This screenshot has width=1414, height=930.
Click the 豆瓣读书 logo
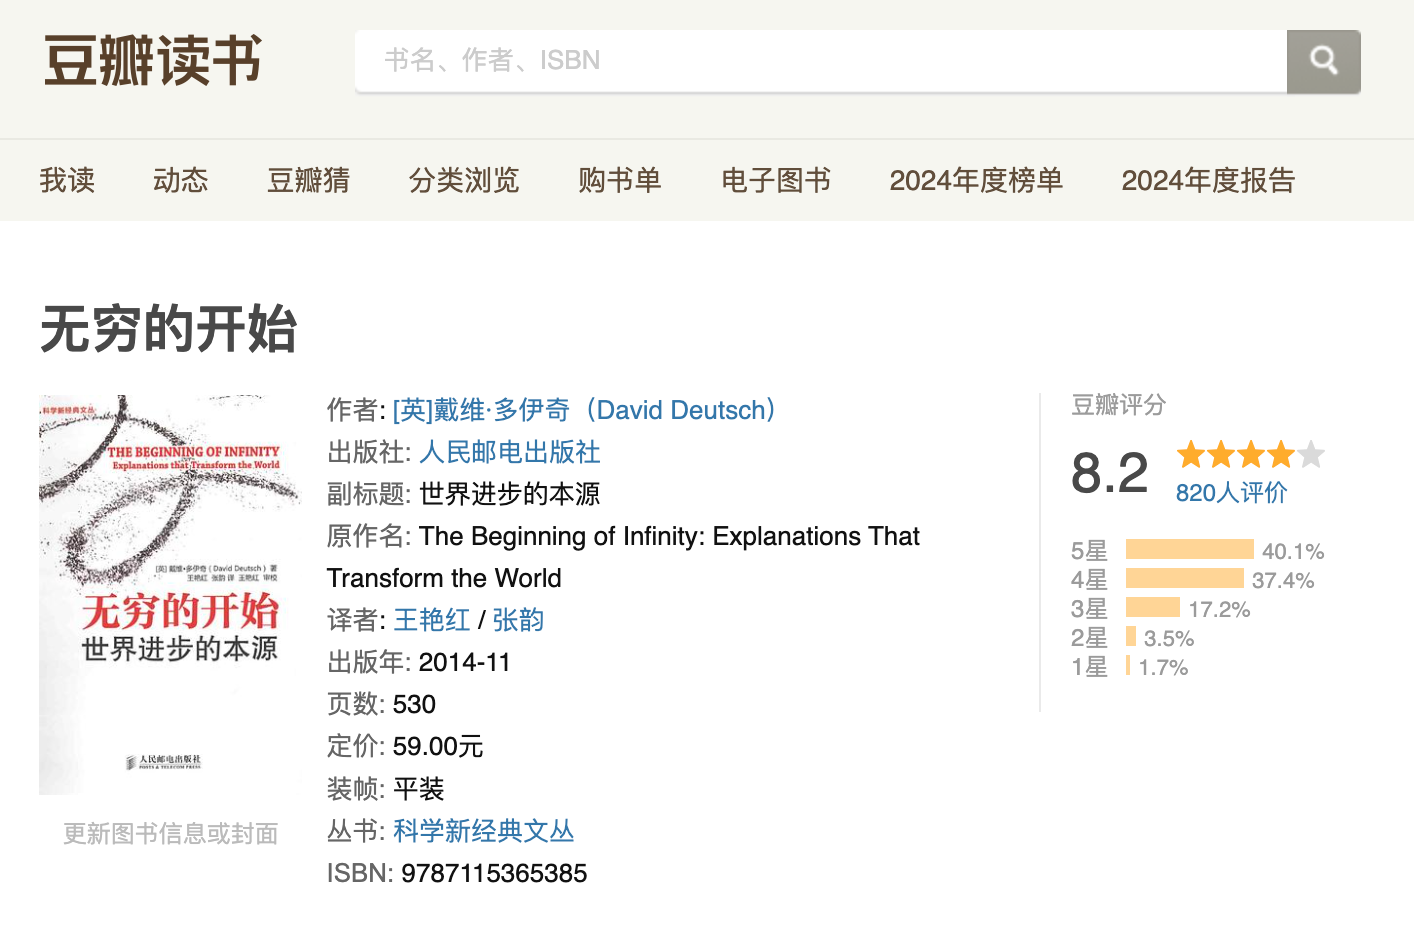point(153,61)
